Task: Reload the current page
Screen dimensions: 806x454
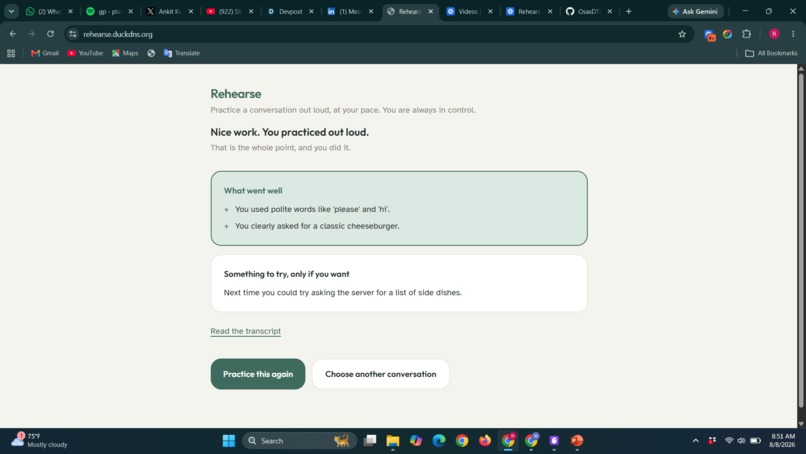Action: (x=50, y=34)
